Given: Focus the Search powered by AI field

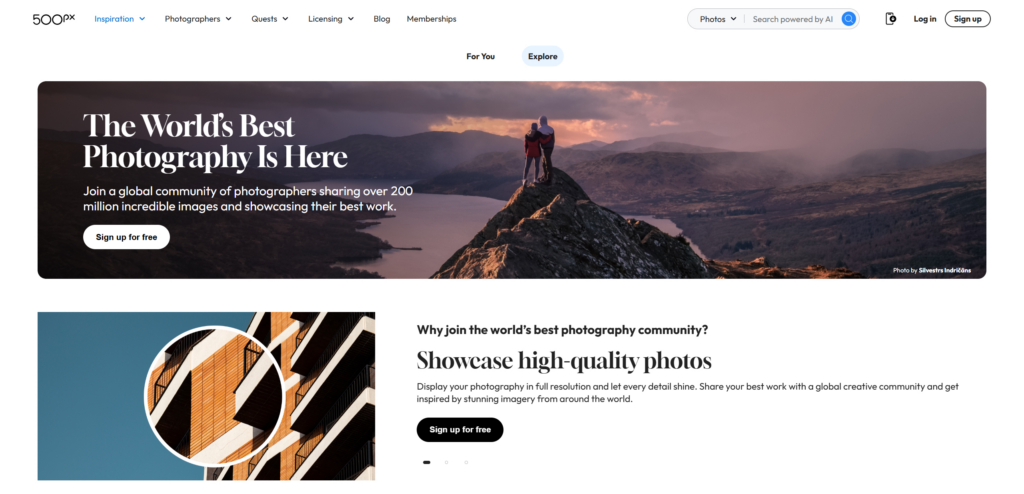Looking at the screenshot, I should click(x=792, y=19).
